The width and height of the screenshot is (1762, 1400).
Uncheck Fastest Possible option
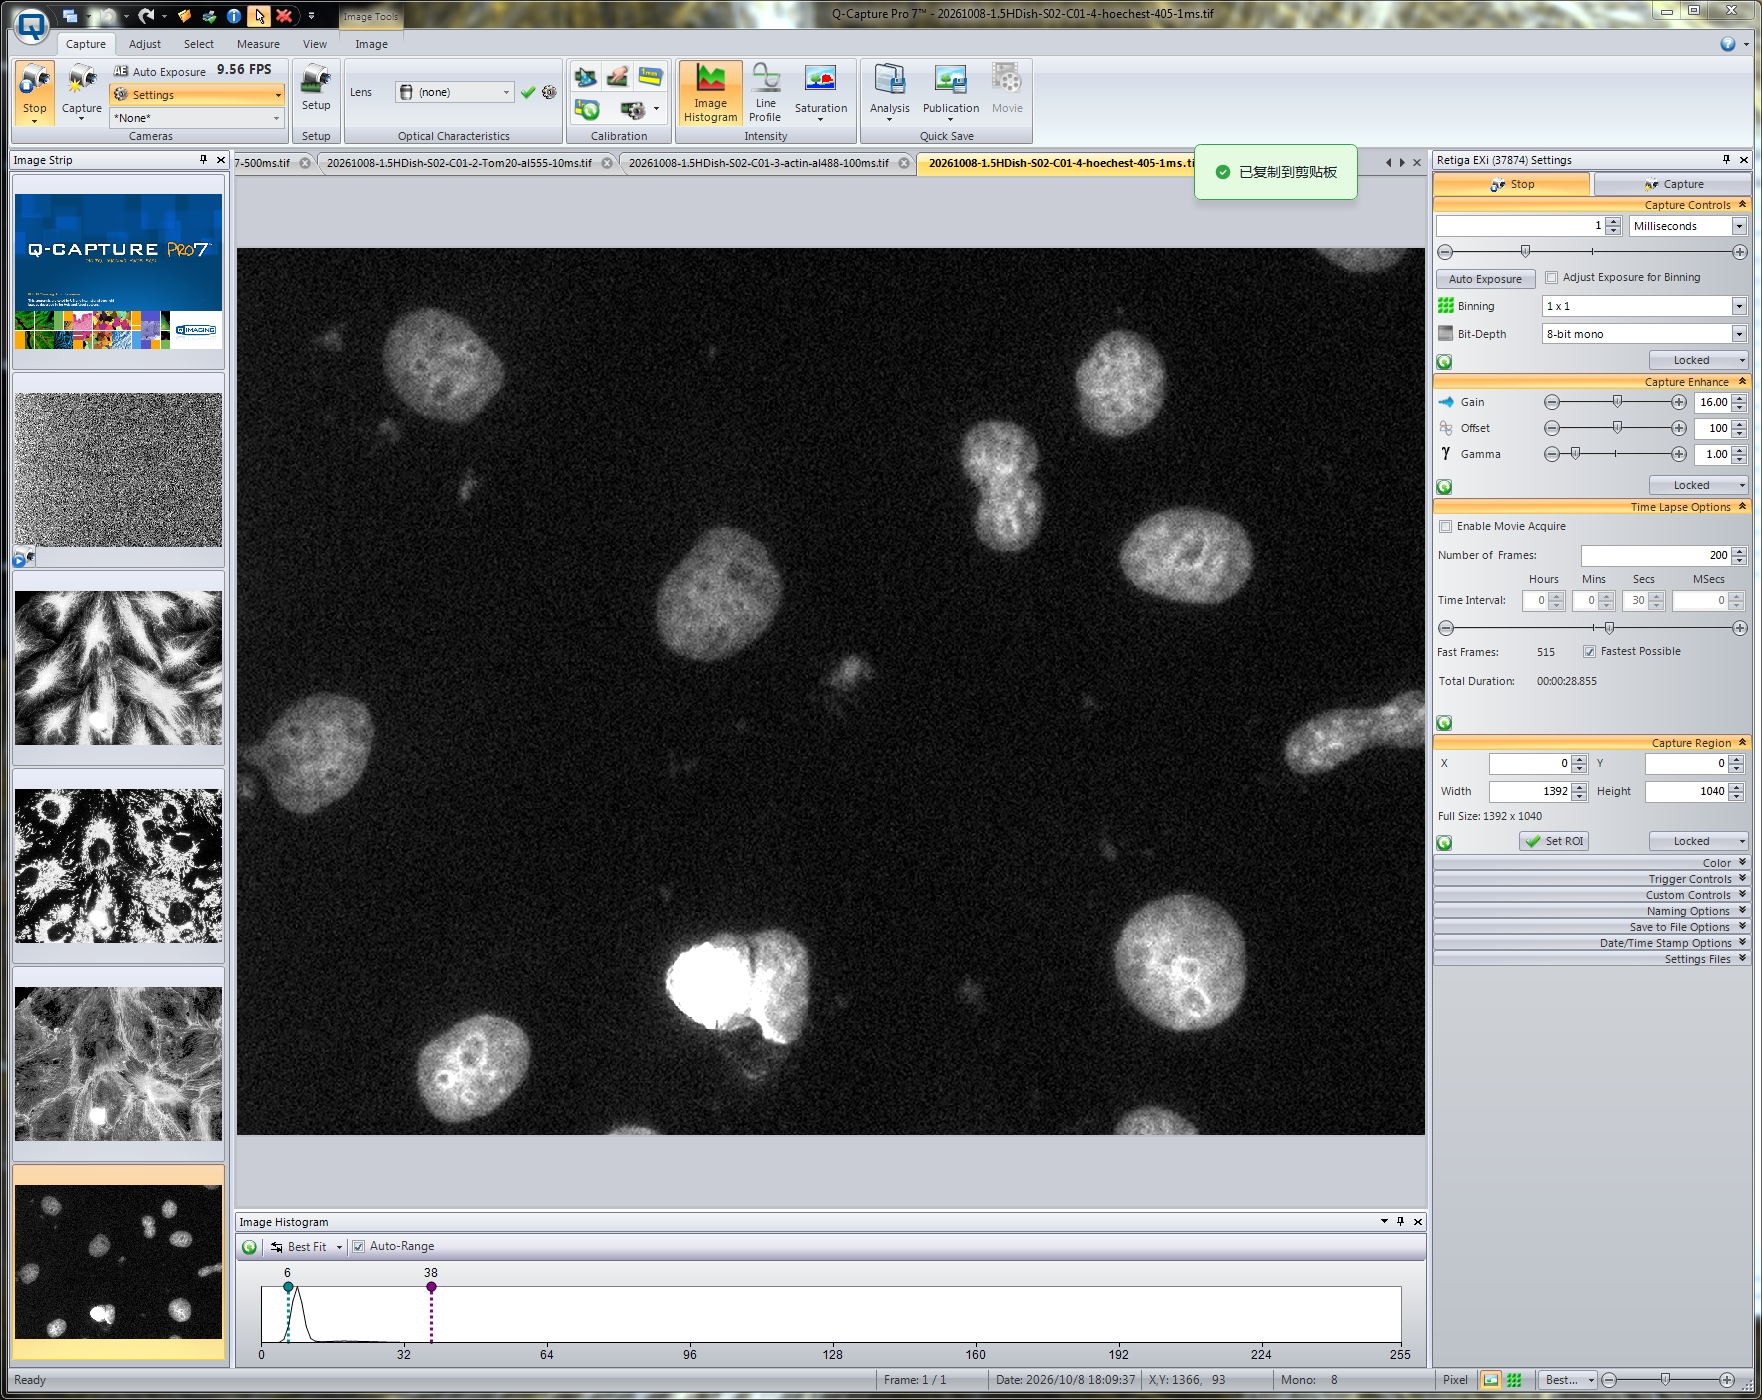click(1589, 652)
